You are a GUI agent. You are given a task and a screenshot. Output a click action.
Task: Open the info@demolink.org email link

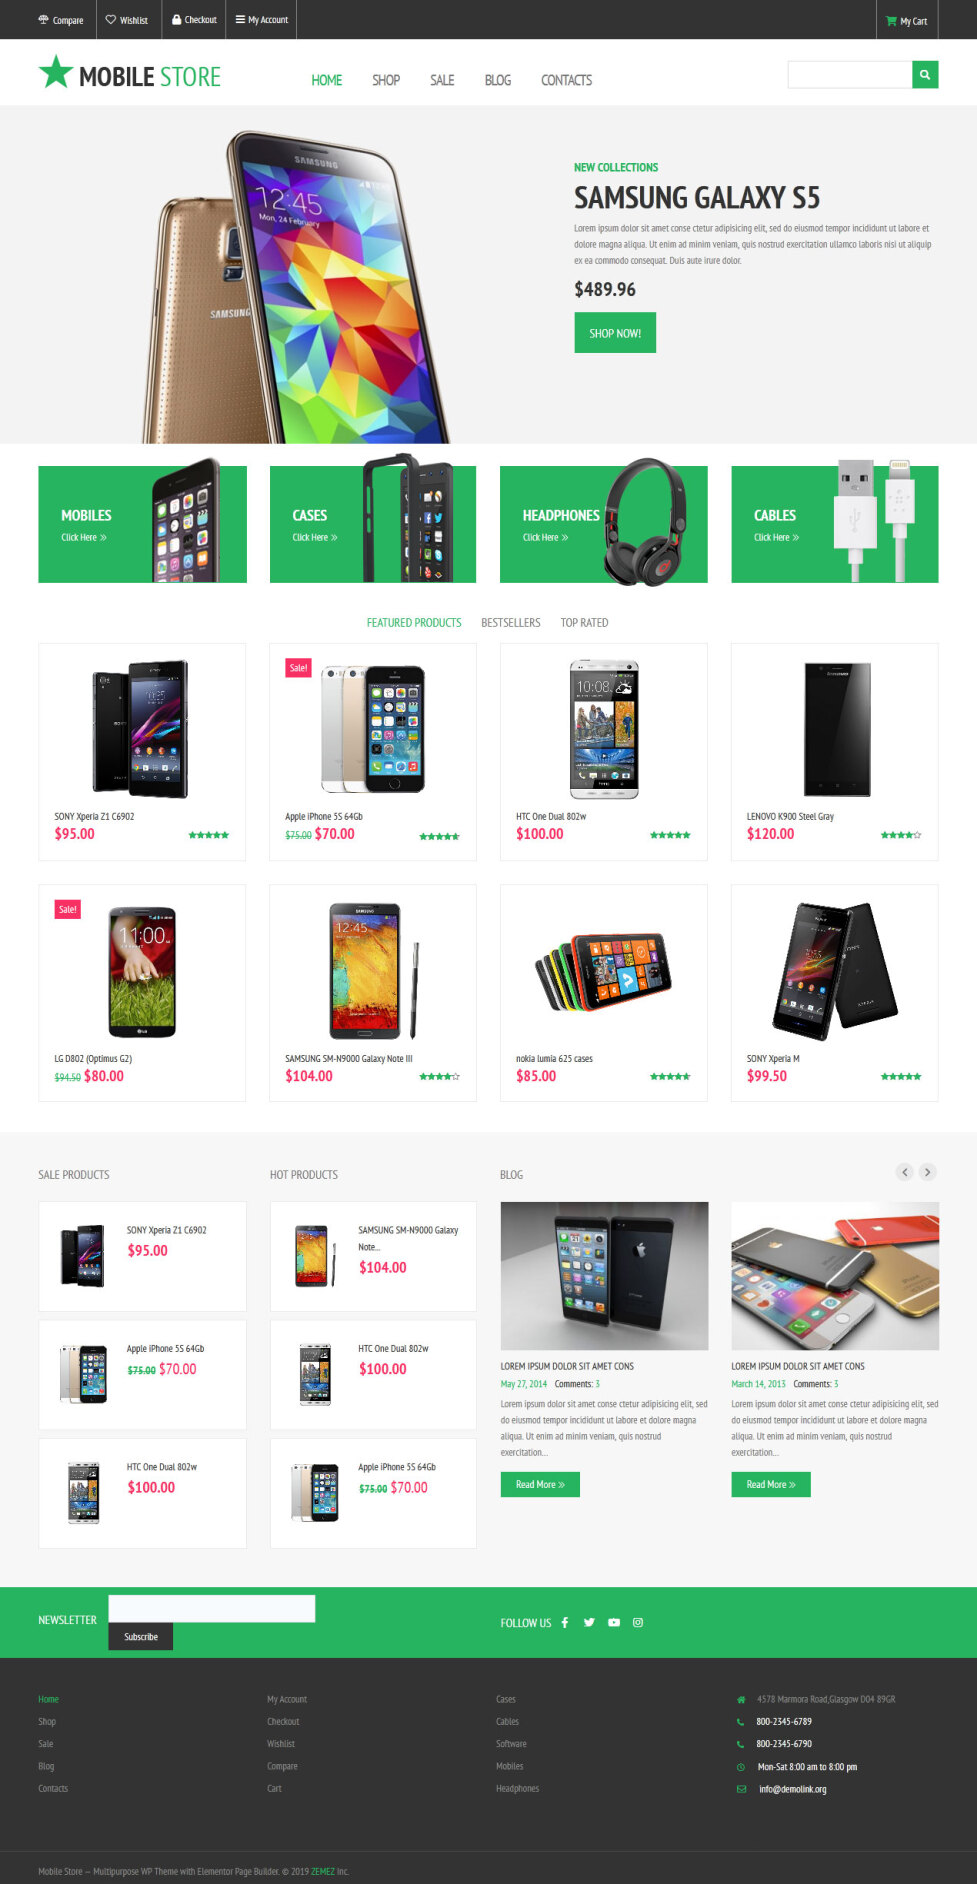(792, 1789)
